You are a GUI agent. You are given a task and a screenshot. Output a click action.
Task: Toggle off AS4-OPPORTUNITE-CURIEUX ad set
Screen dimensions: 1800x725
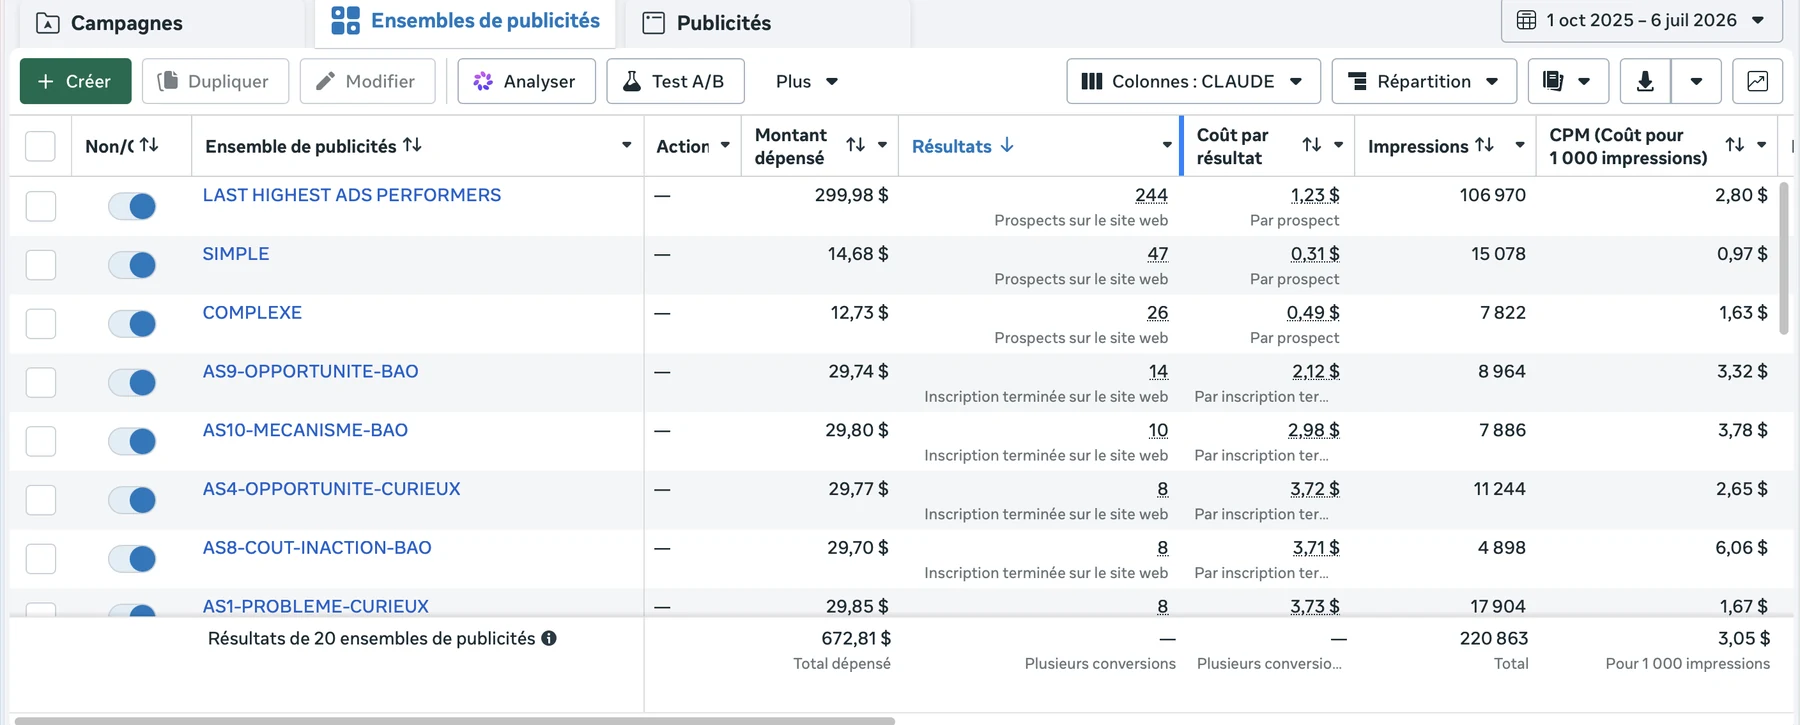[132, 500]
